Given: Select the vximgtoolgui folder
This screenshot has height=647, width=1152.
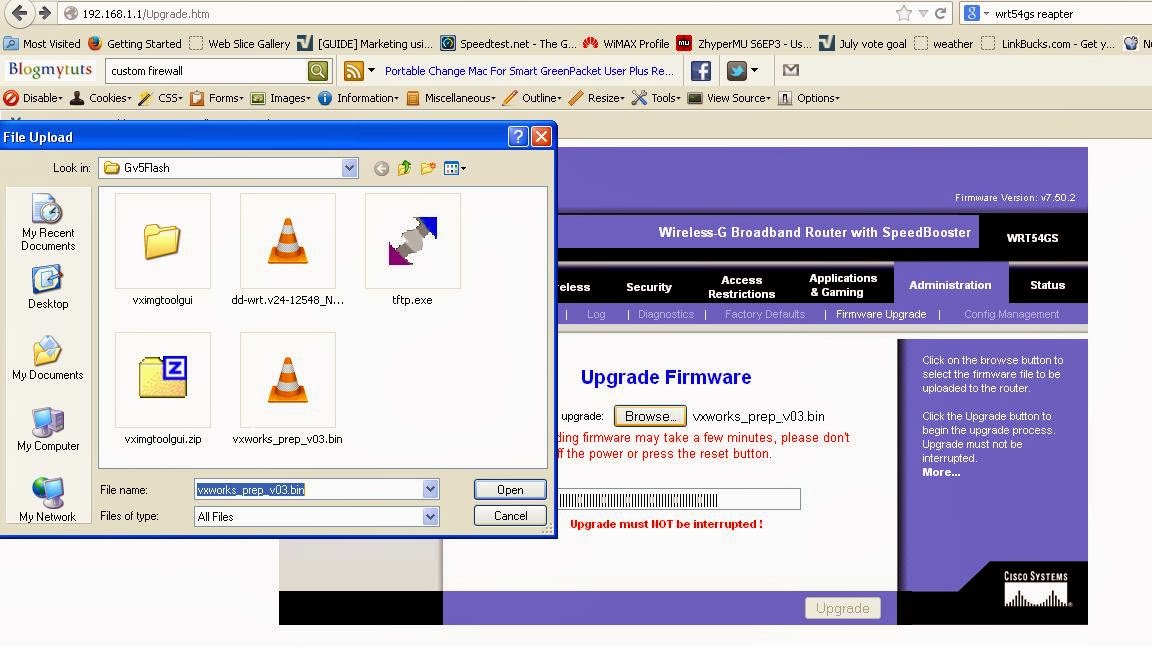Looking at the screenshot, I should coord(162,250).
